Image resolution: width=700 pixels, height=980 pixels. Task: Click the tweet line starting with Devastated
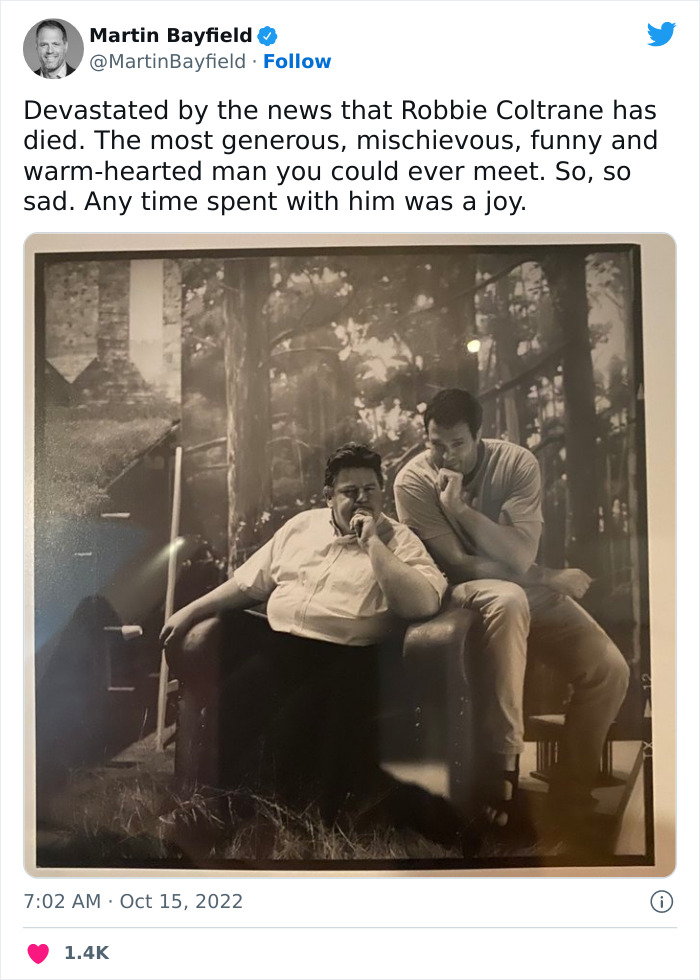click(x=340, y=110)
